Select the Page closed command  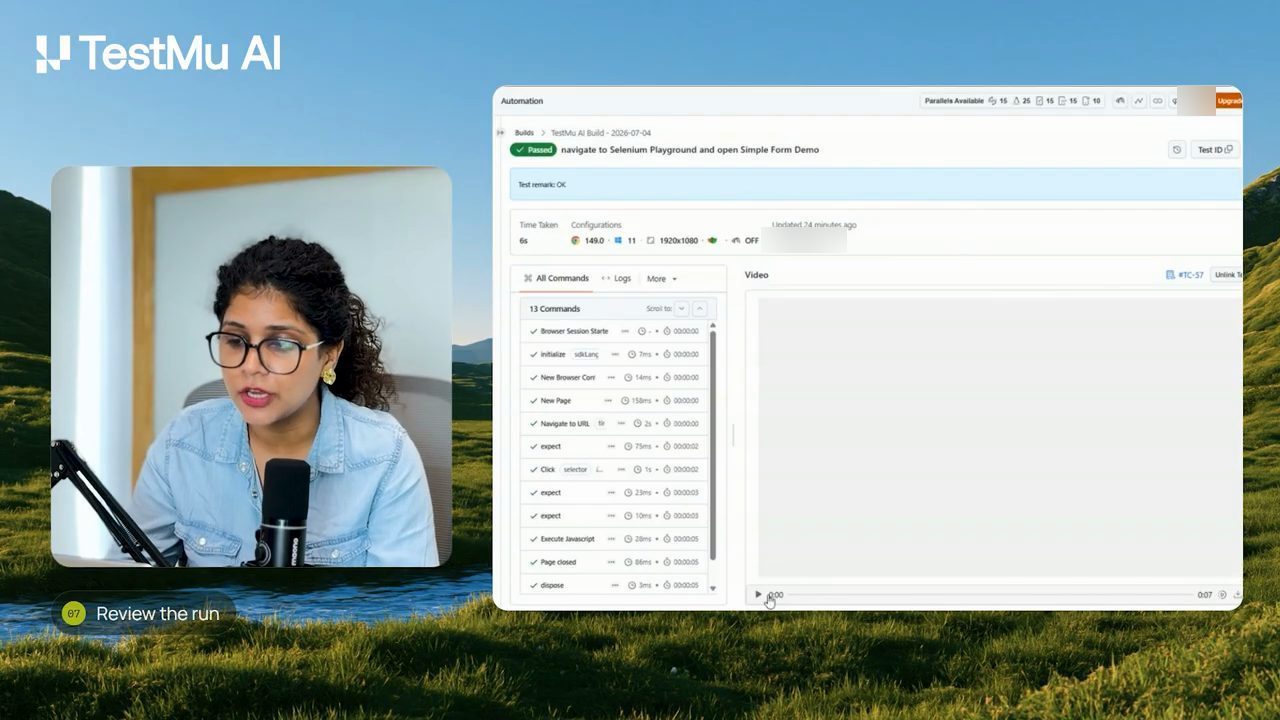[x=614, y=562]
